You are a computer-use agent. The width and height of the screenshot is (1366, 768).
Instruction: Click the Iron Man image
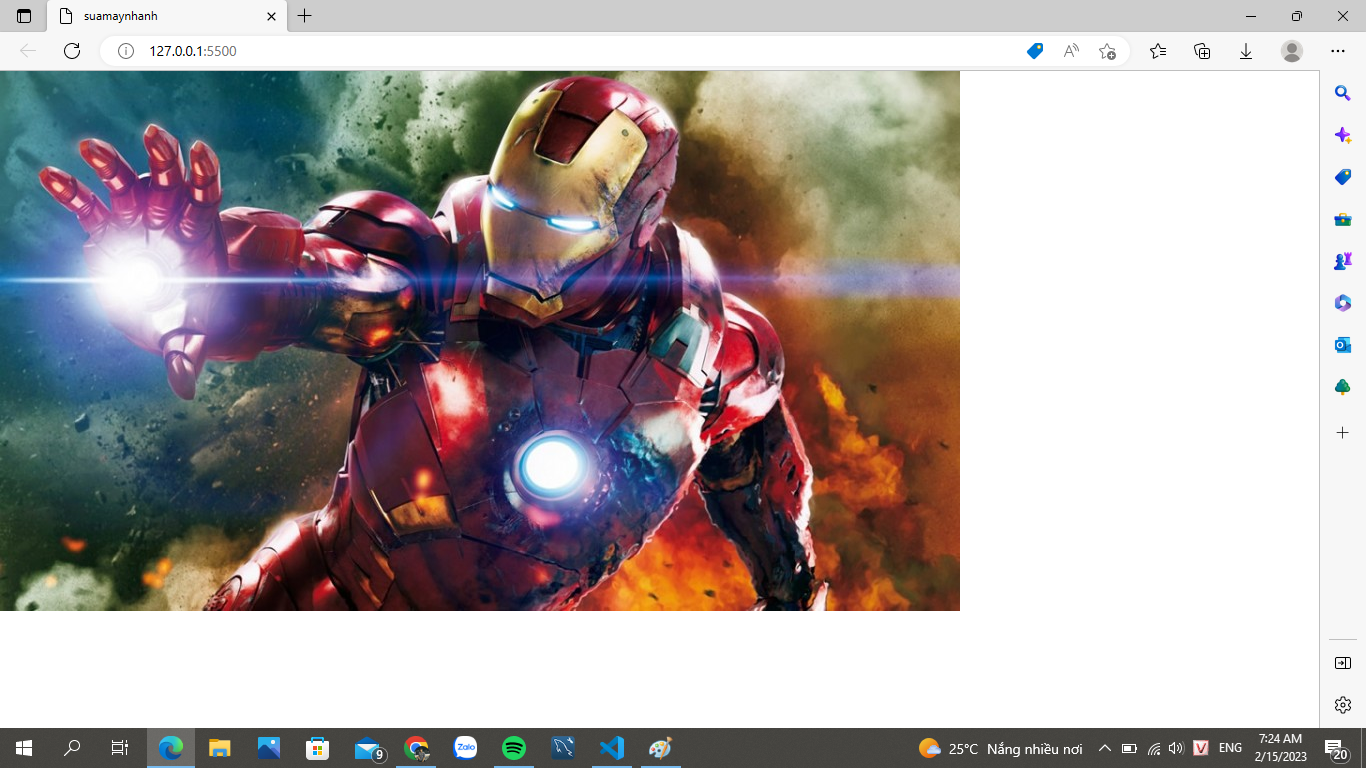pyautogui.click(x=480, y=341)
